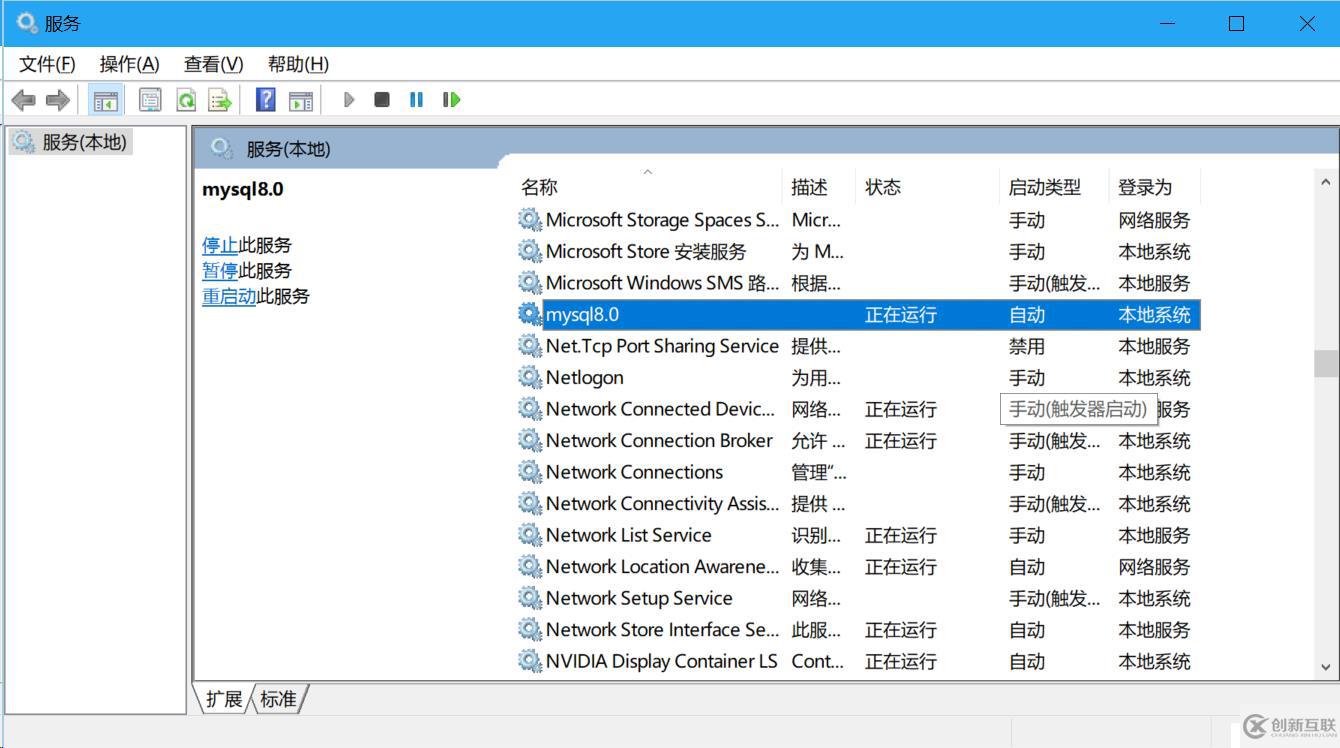Click the gear icon beside Network Setup Service

coord(530,598)
